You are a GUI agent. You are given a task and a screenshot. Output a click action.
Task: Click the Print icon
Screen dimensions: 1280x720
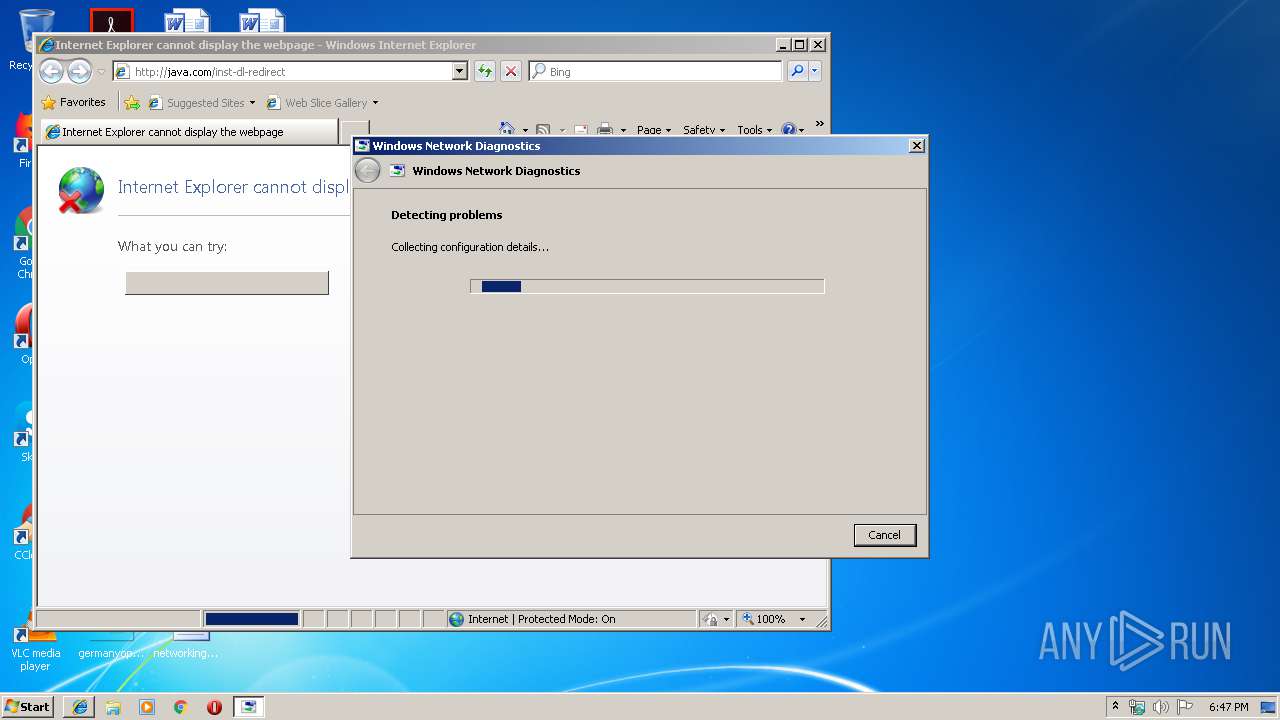(605, 130)
